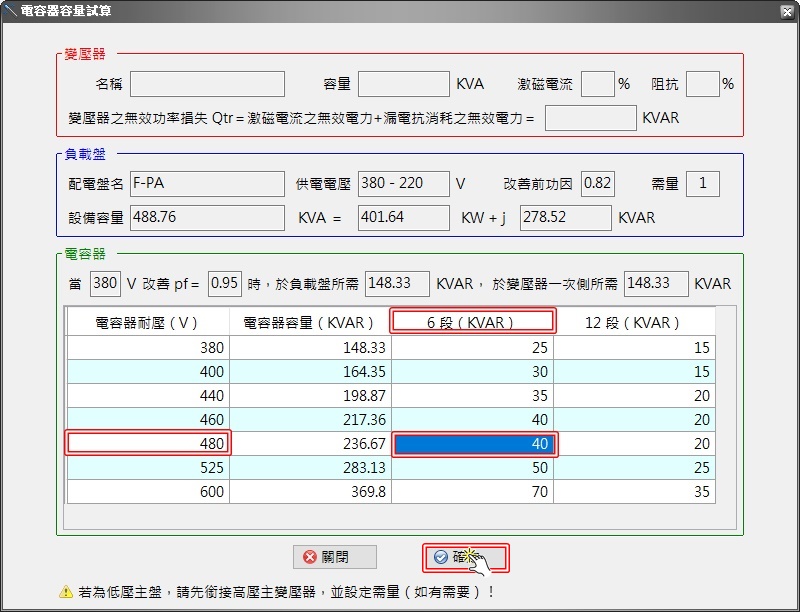
Task: Click the 變壓器 名稱 input field
Action: tap(207, 84)
